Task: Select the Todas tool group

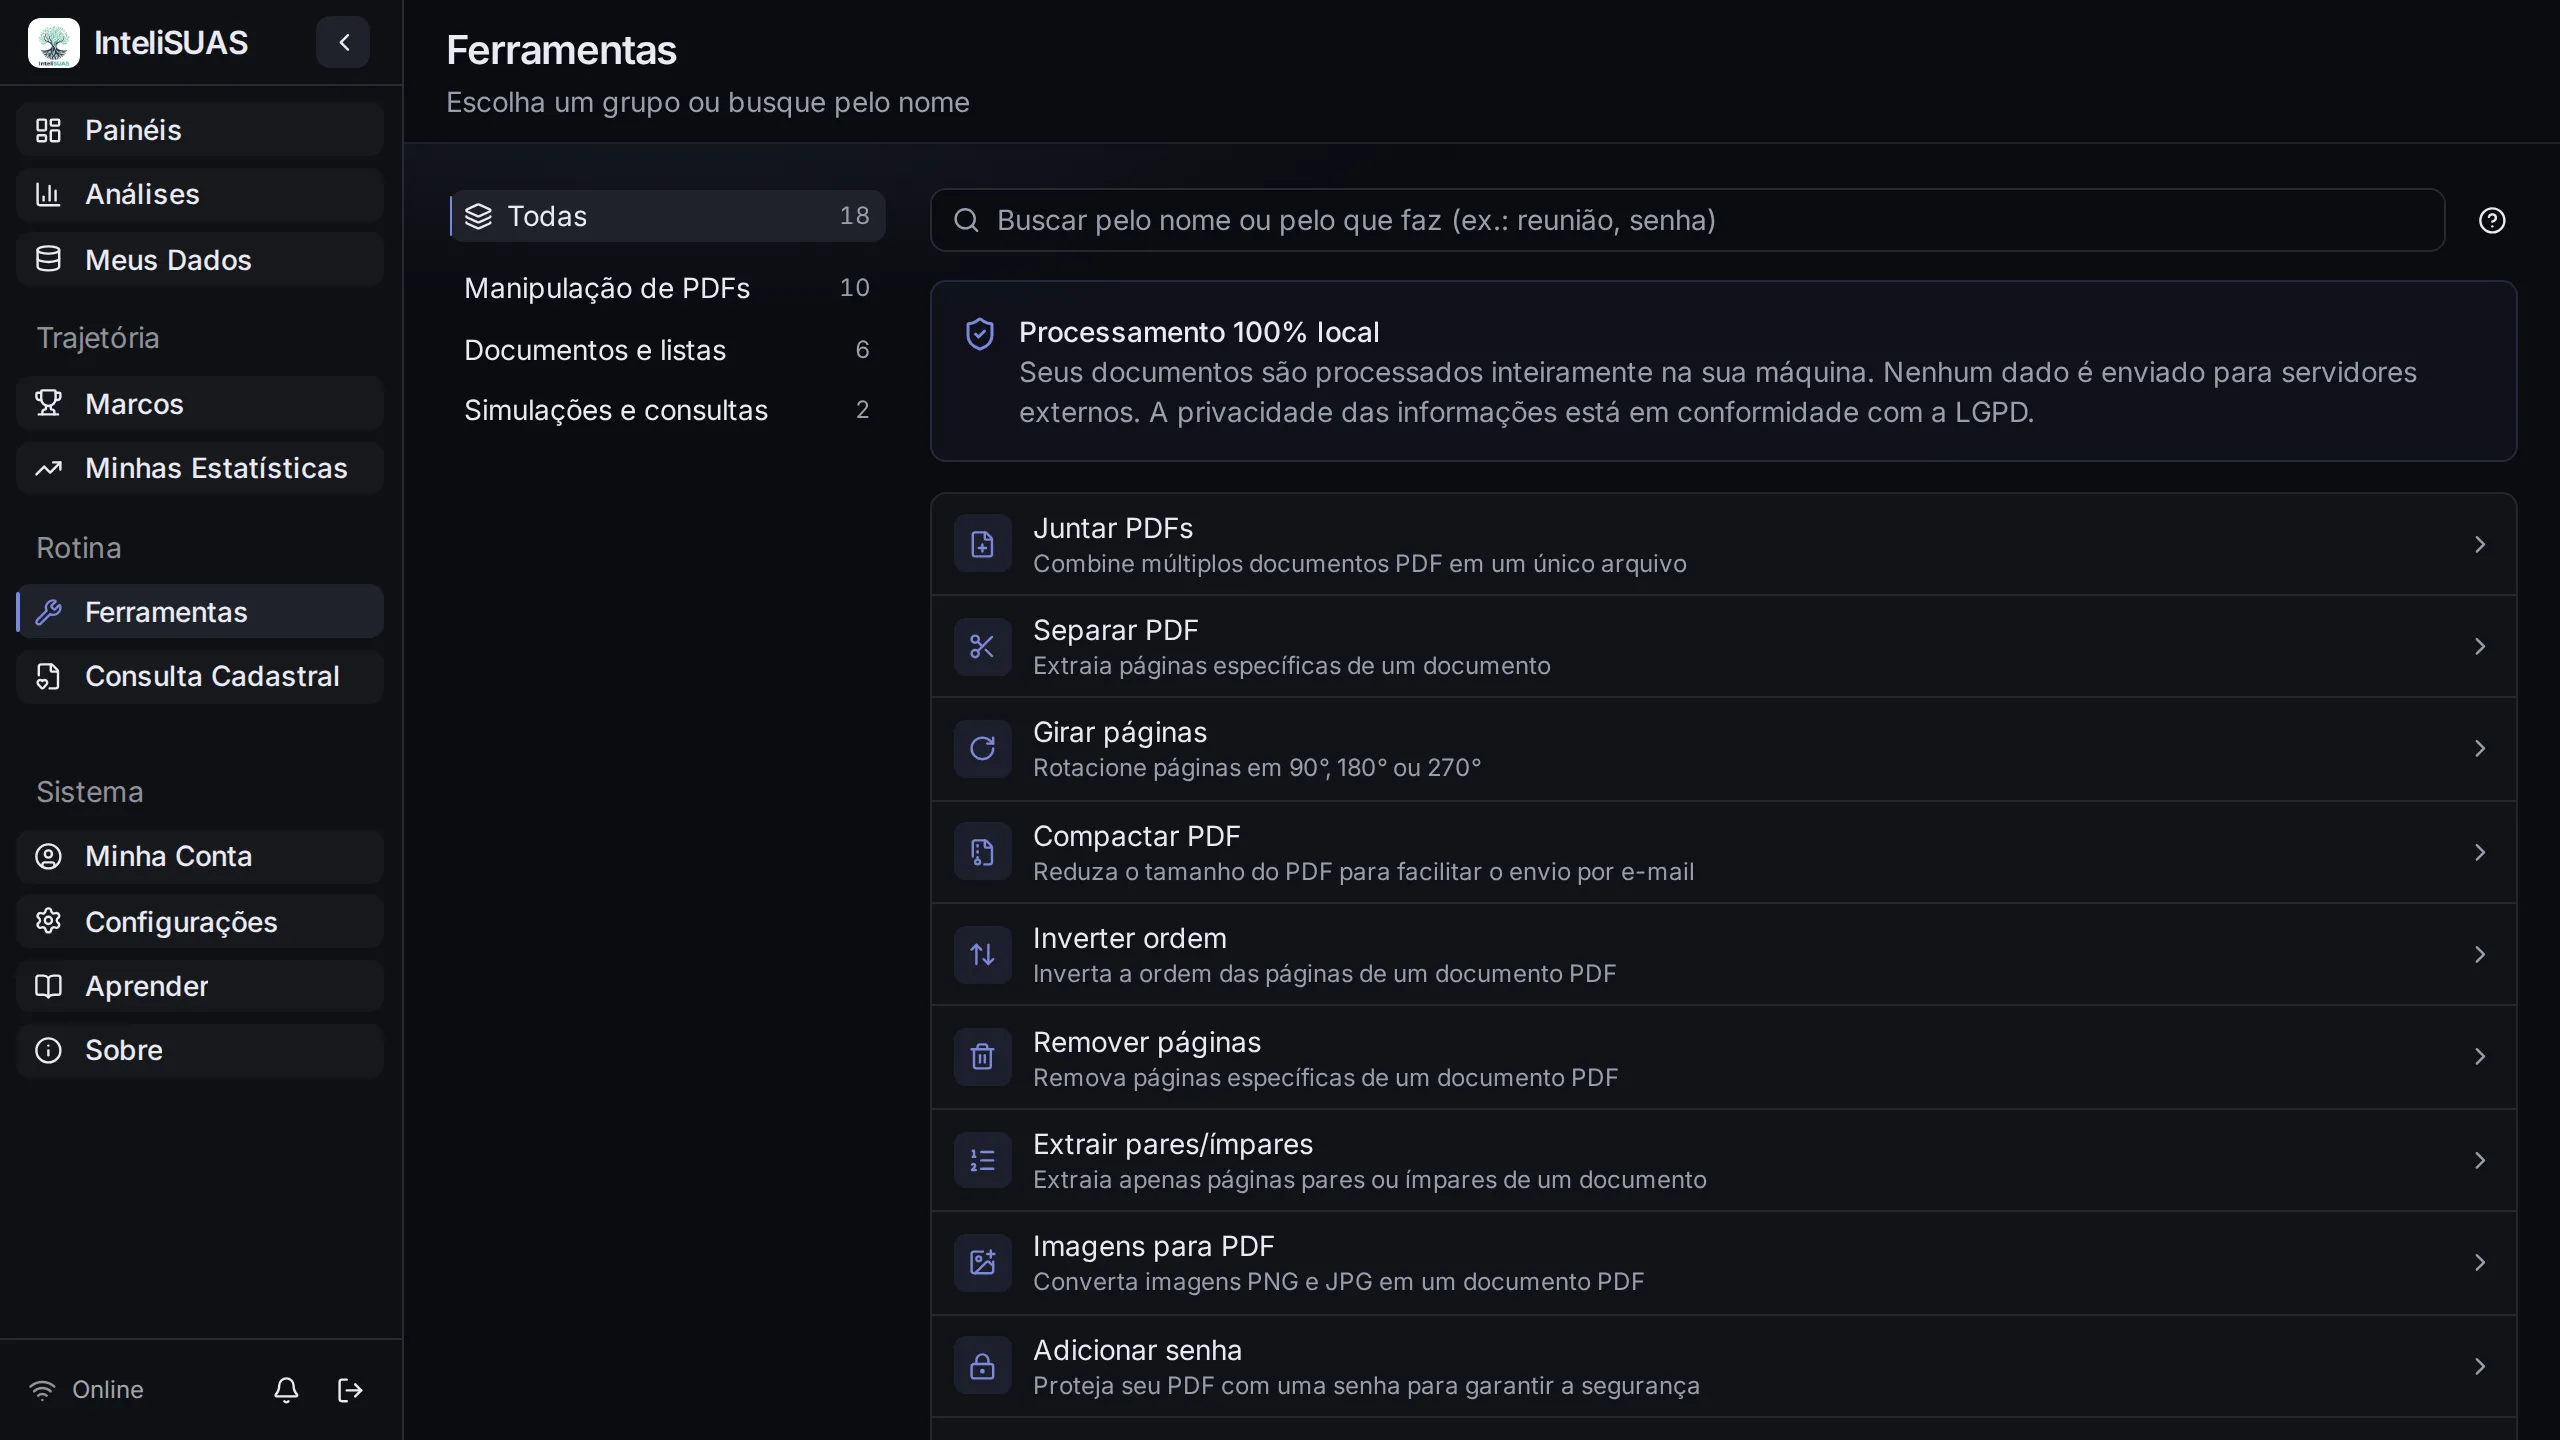Action: pyautogui.click(x=667, y=216)
